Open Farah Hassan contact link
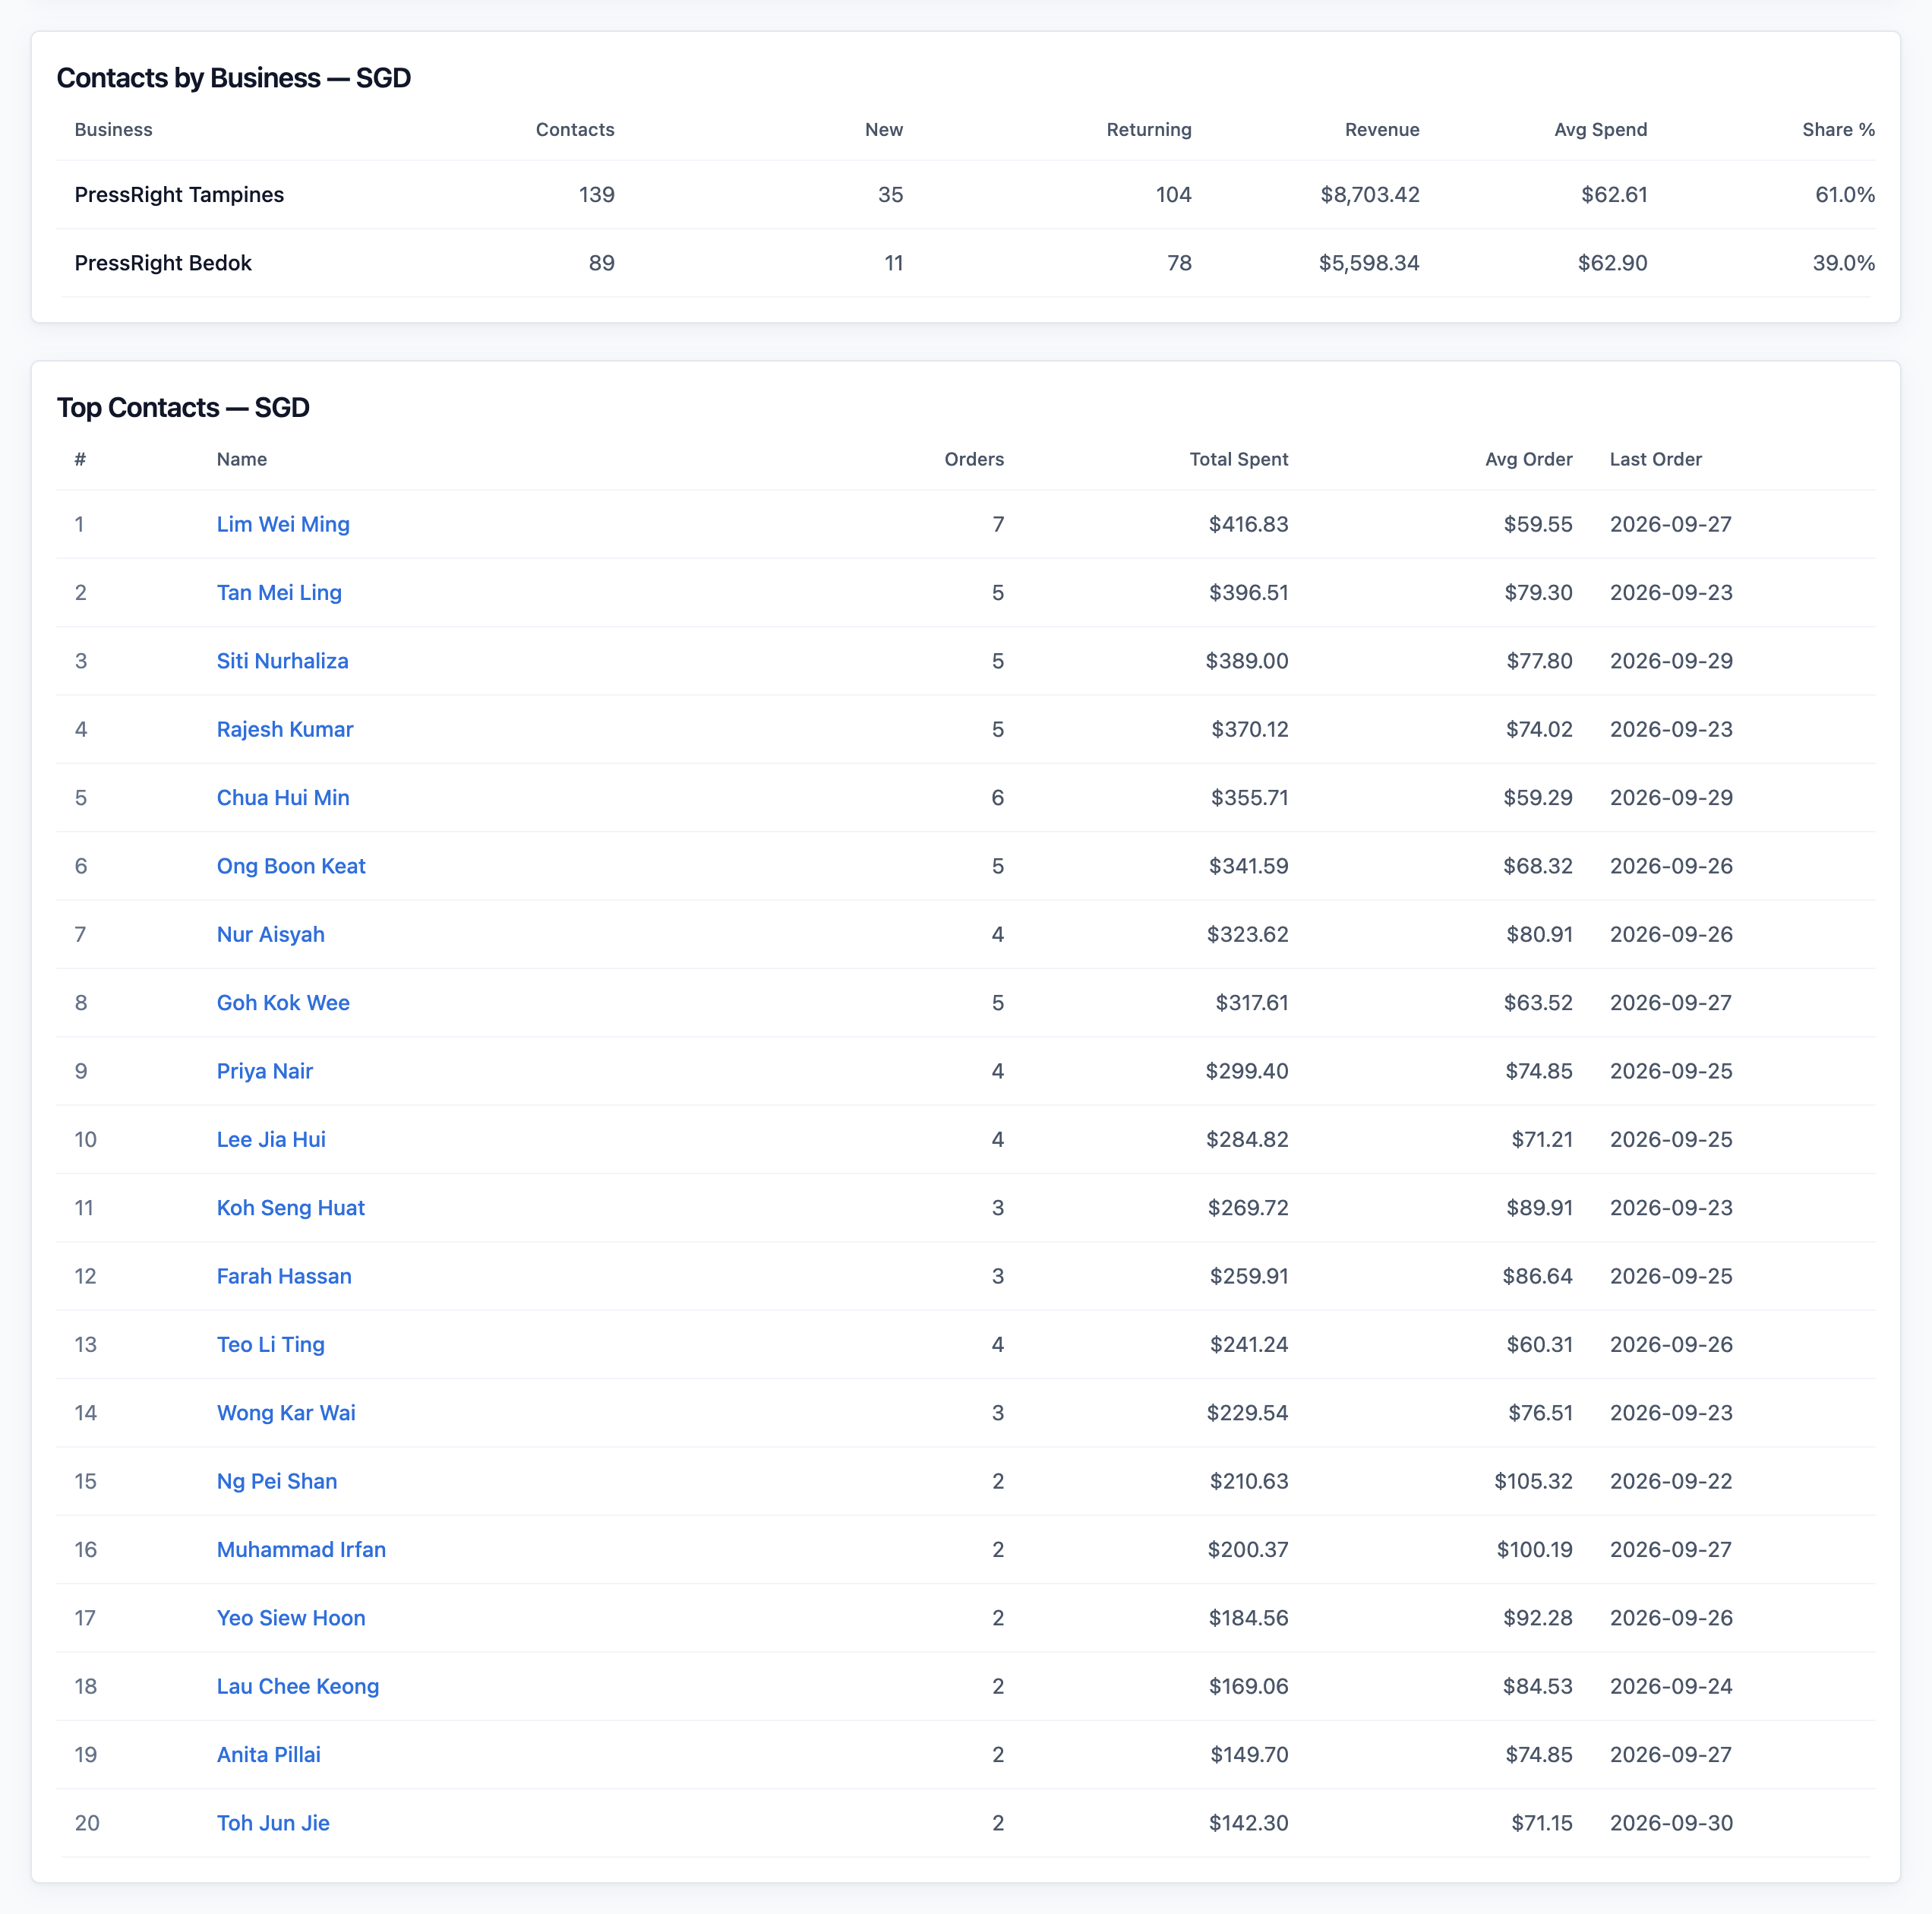The image size is (1932, 1914). click(284, 1276)
